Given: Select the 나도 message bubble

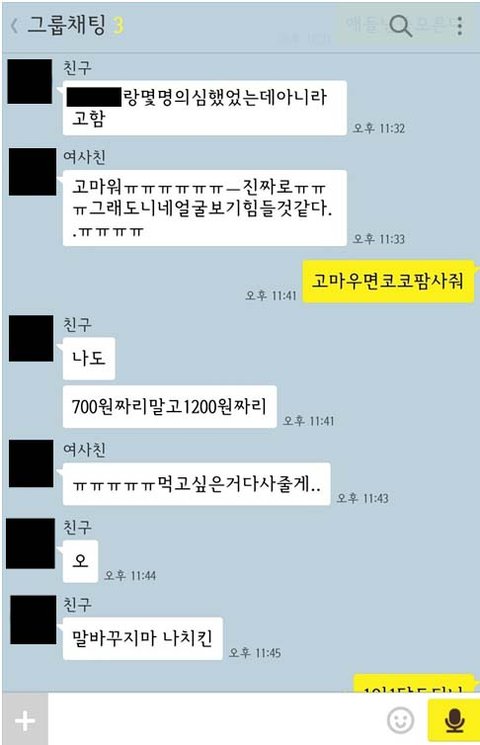Looking at the screenshot, I should point(88,358).
